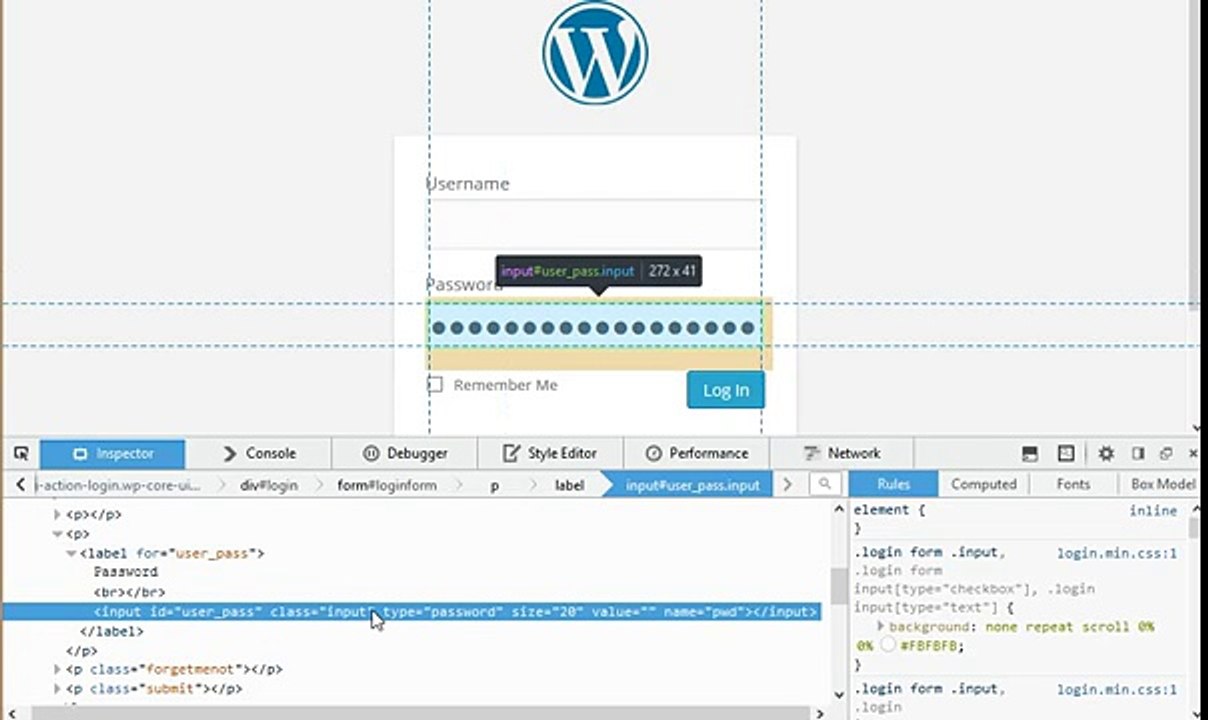1208x720 pixels.
Task: Open the Style Editor tab
Action: (550, 453)
